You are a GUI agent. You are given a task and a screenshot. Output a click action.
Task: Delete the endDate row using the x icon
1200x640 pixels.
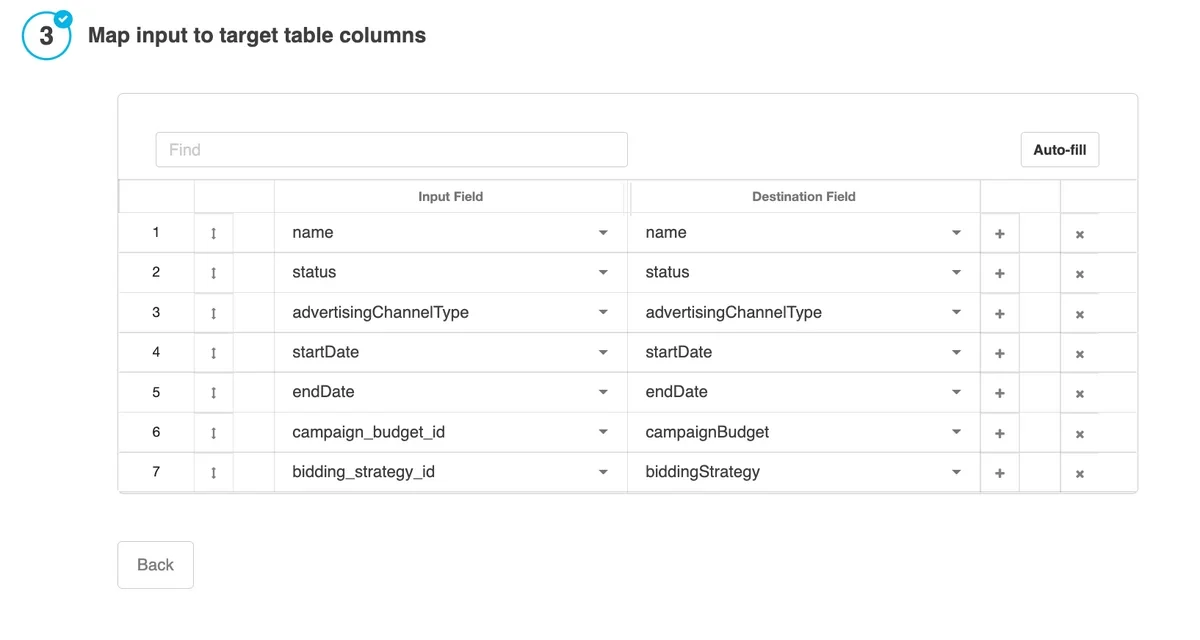[1080, 392]
